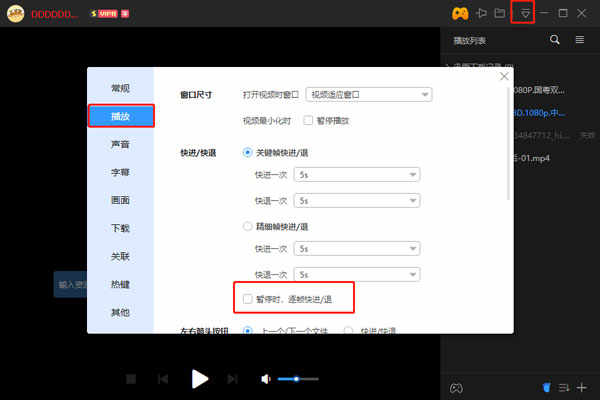Close the settings dialog with X

(504, 76)
